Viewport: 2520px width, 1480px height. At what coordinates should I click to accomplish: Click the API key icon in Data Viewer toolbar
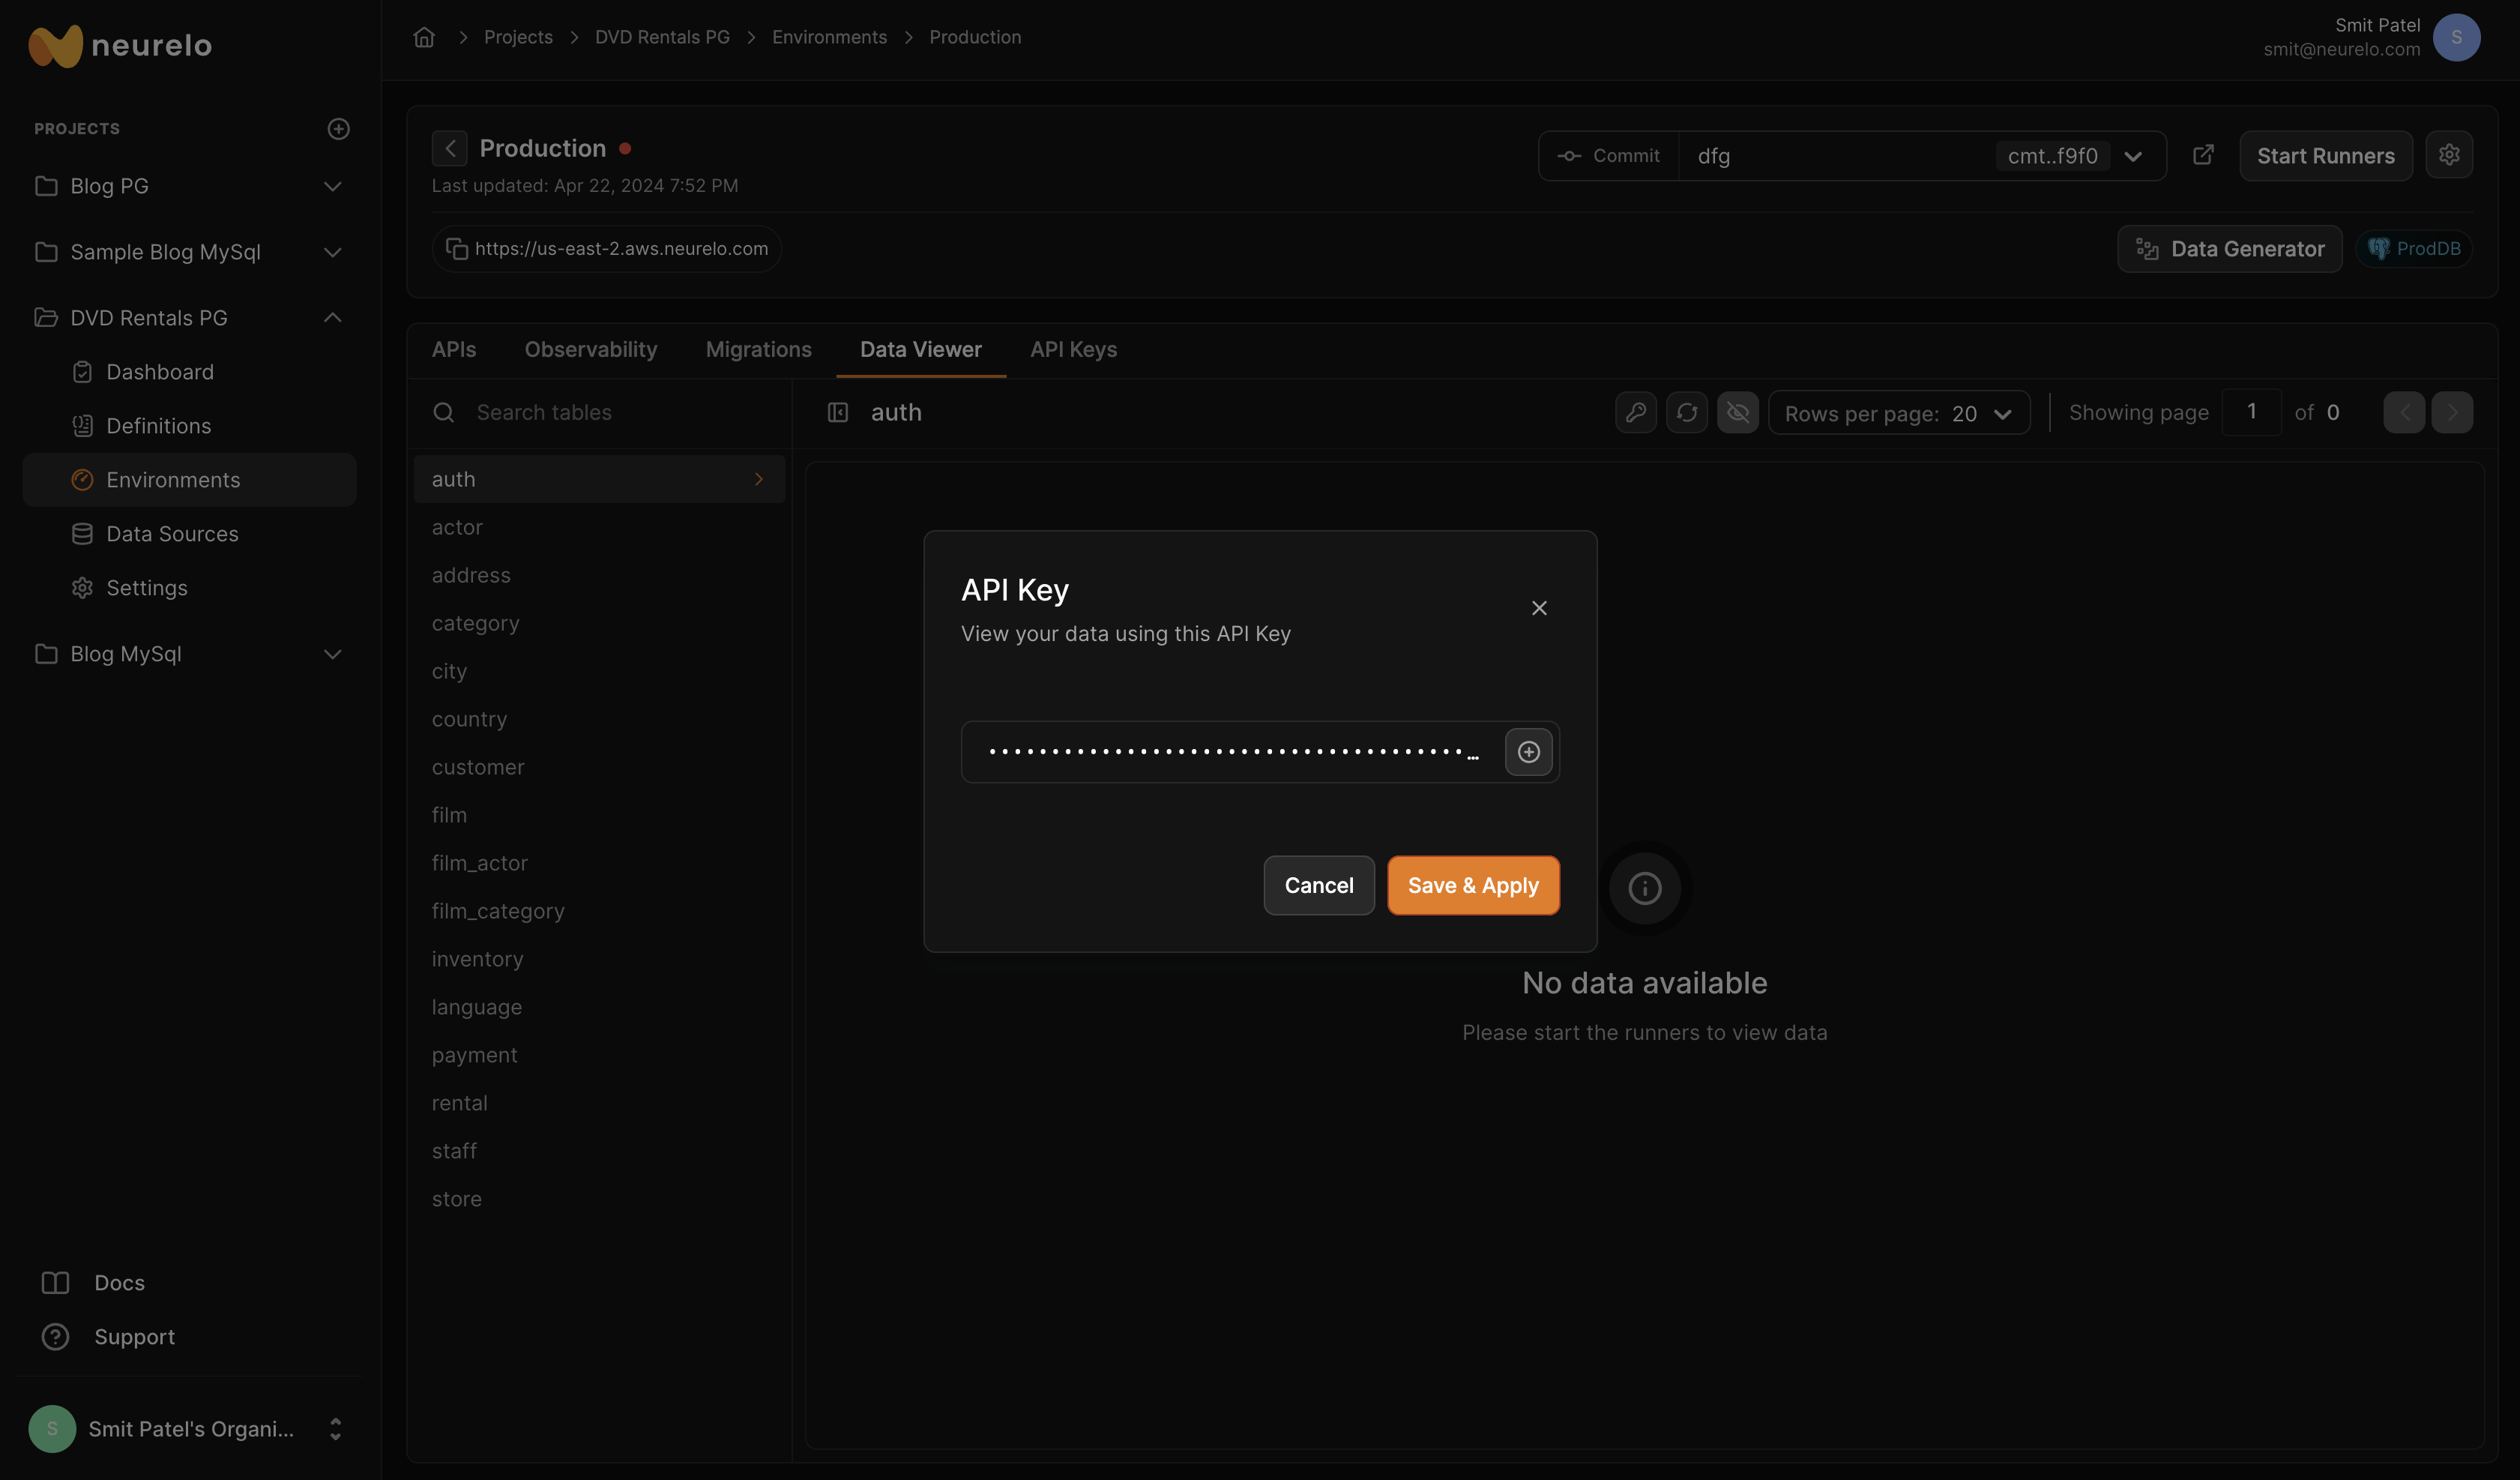pos(1635,412)
